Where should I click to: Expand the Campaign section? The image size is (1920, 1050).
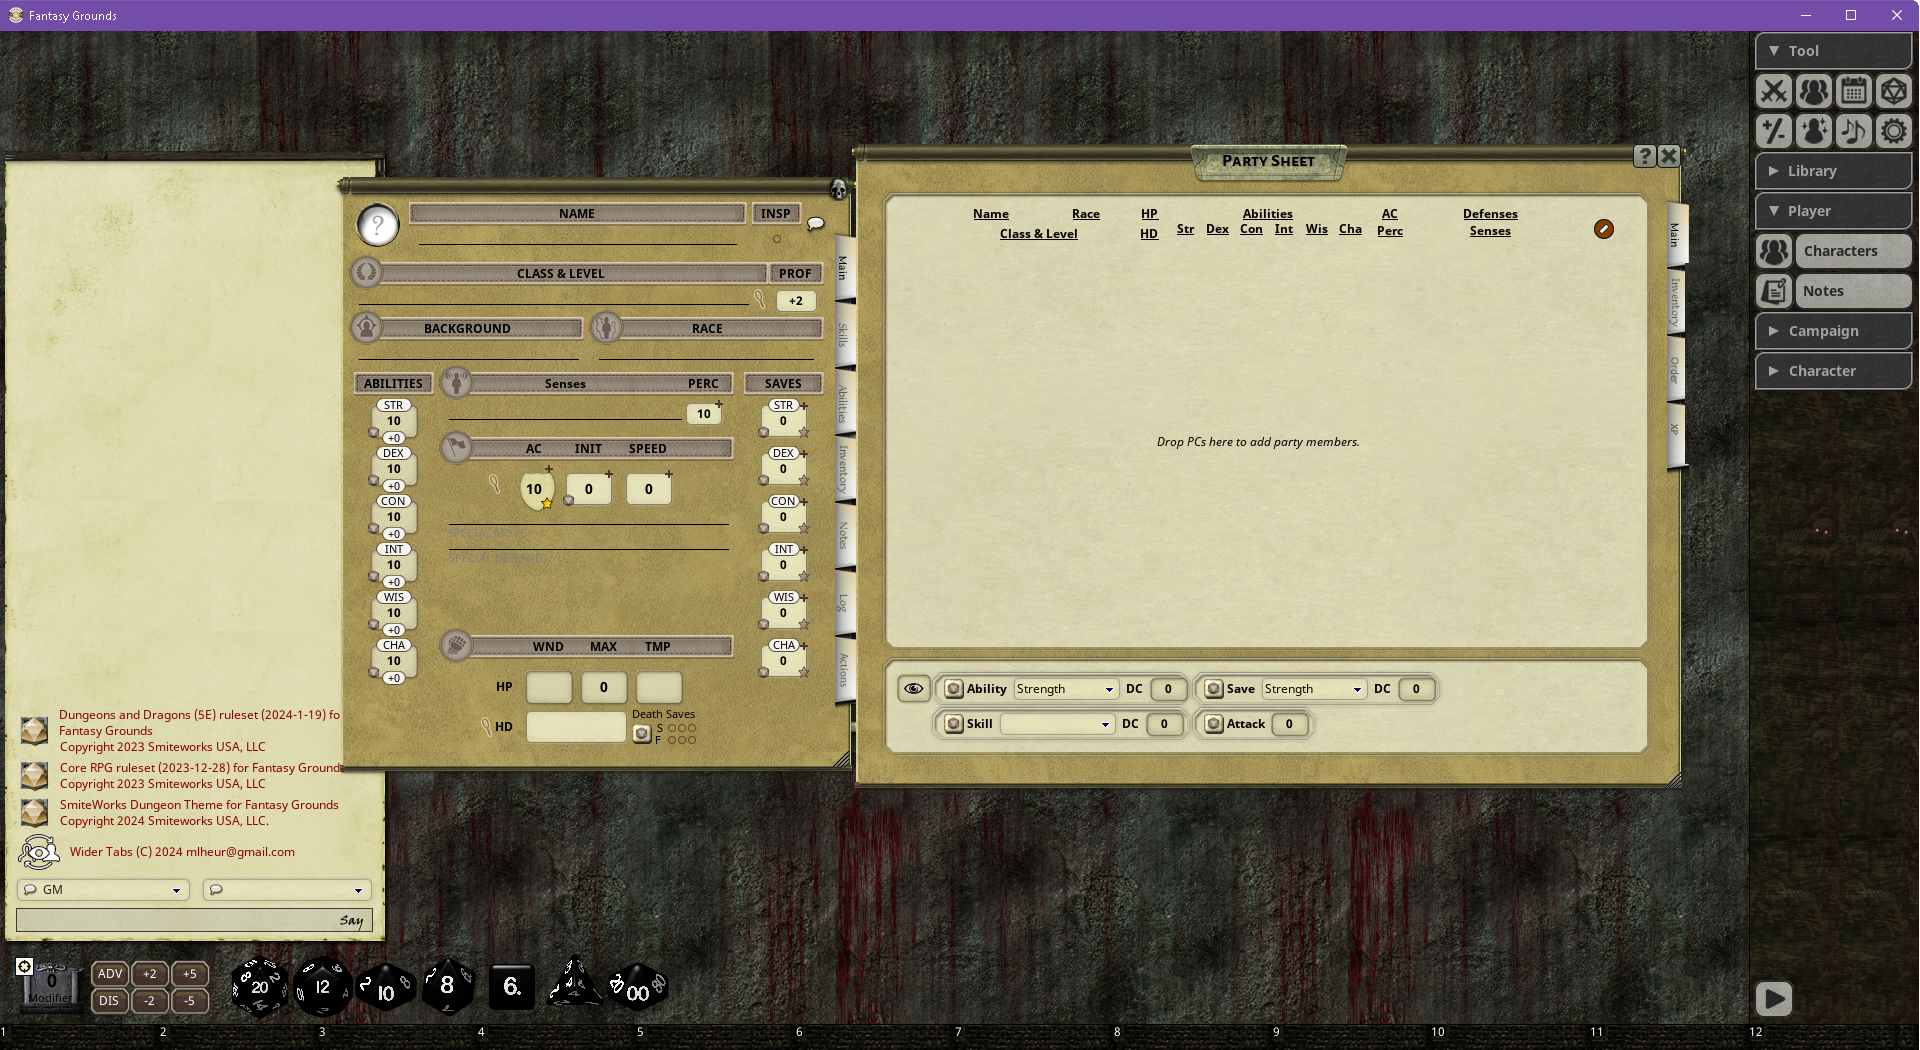click(x=1834, y=331)
